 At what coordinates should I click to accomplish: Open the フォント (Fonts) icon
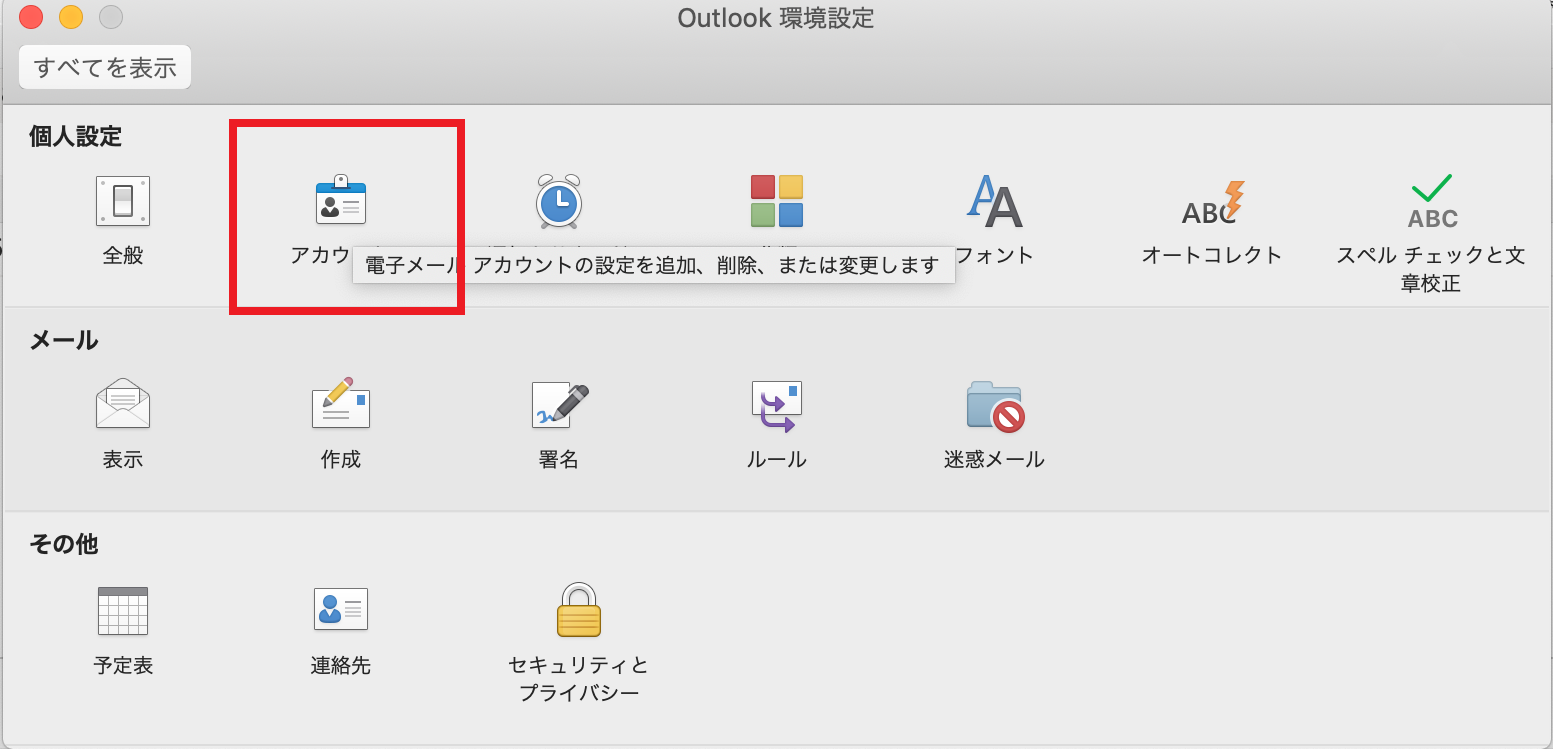coord(994,201)
